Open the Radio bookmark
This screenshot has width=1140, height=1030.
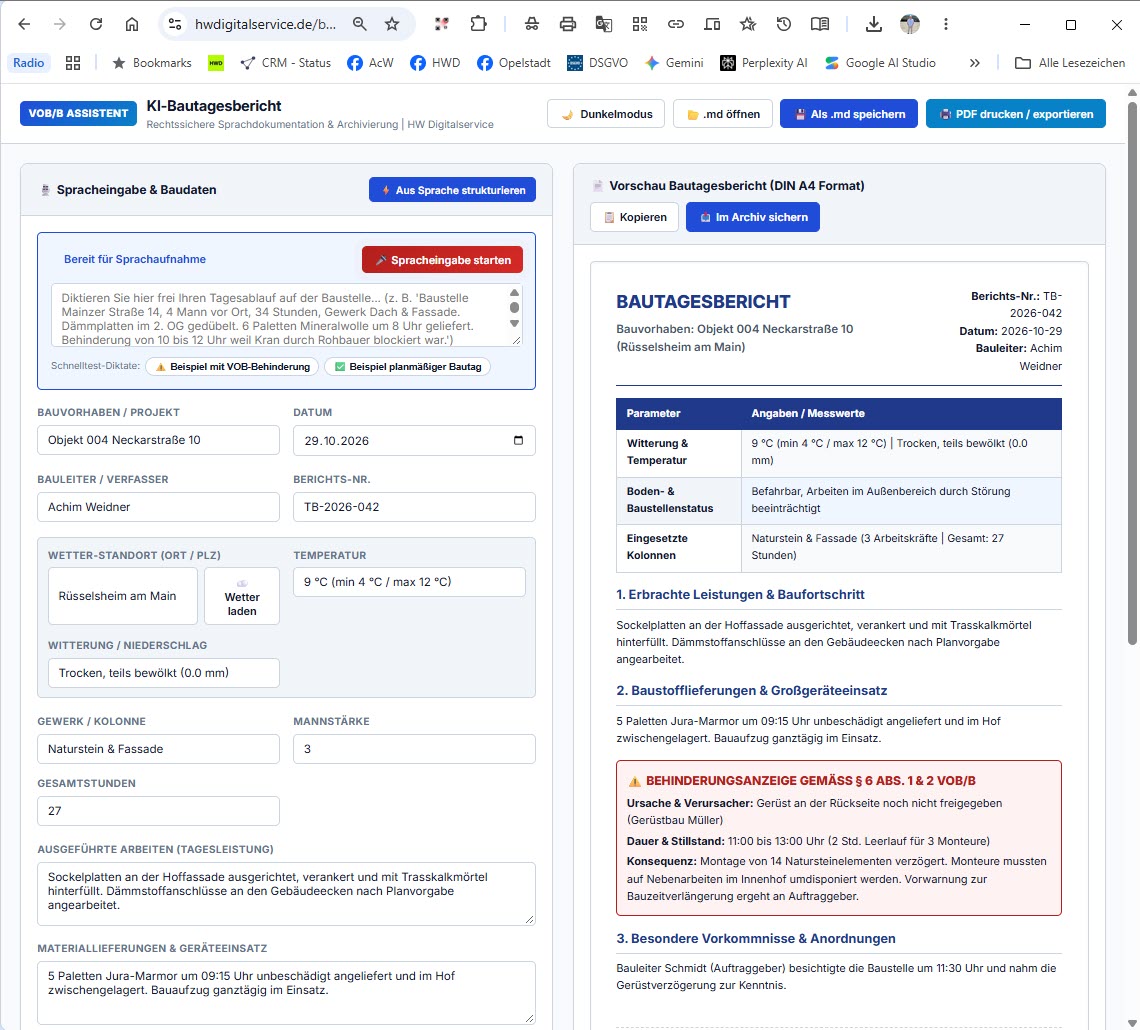point(28,63)
